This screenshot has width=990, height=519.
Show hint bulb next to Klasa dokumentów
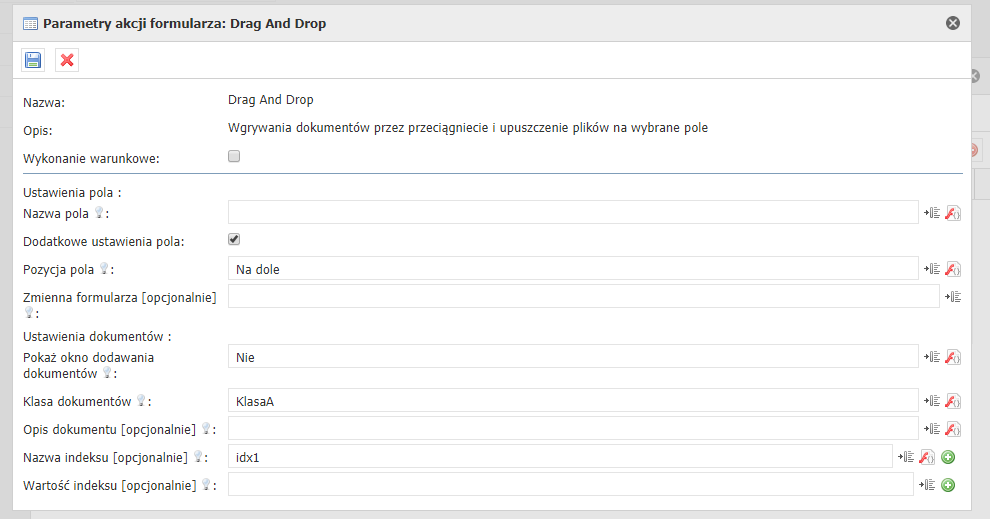coord(141,400)
